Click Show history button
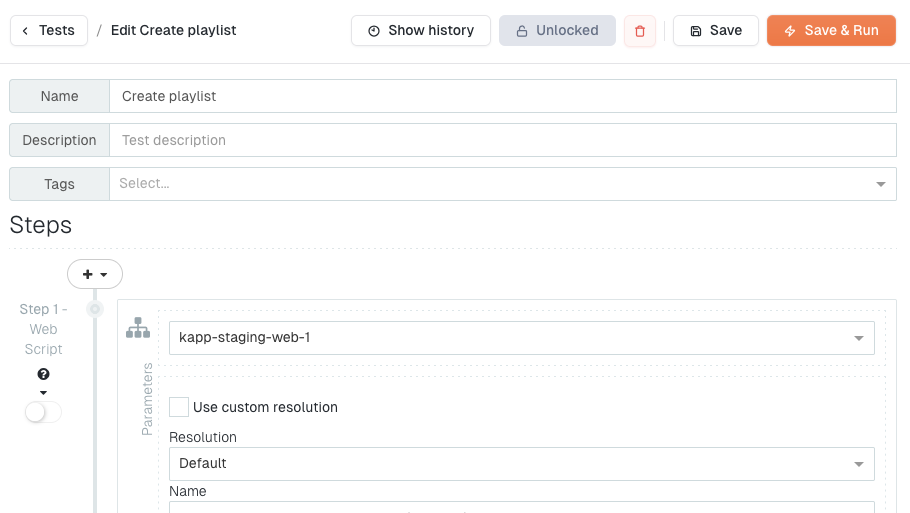Viewport: 910px width, 513px height. (x=420, y=31)
